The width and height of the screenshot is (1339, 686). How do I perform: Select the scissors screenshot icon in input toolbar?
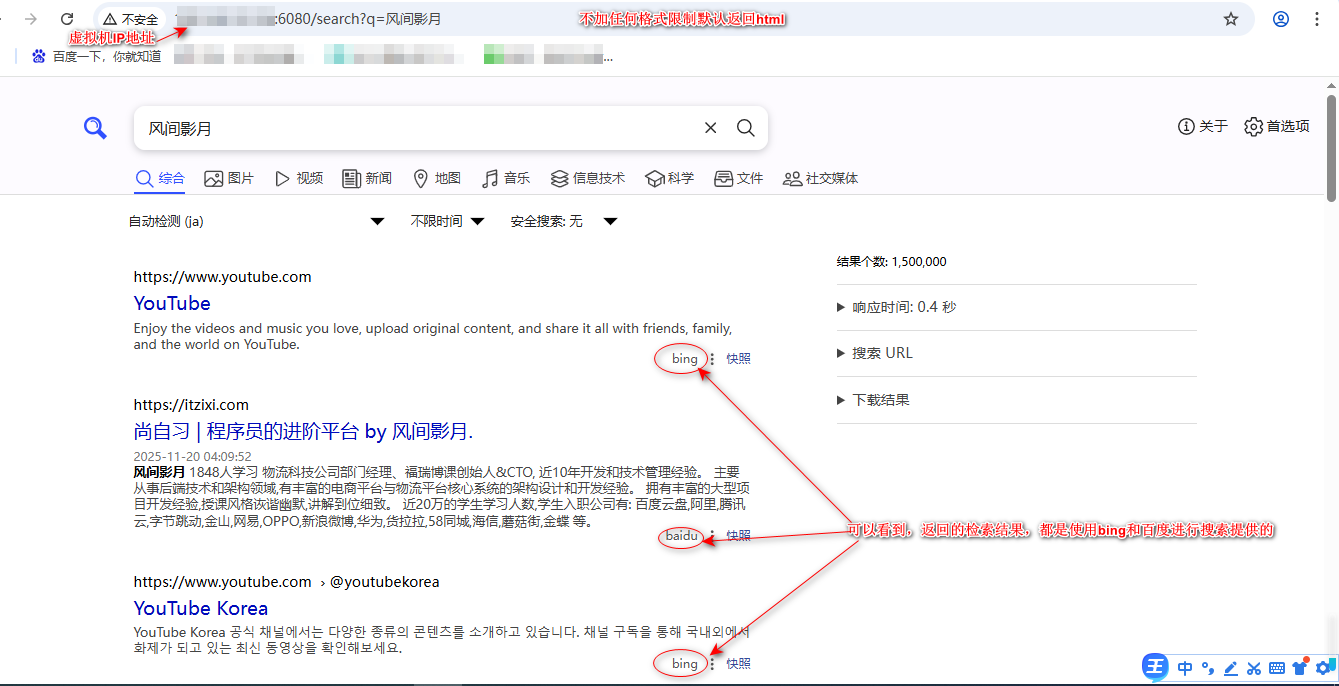tap(1253, 668)
